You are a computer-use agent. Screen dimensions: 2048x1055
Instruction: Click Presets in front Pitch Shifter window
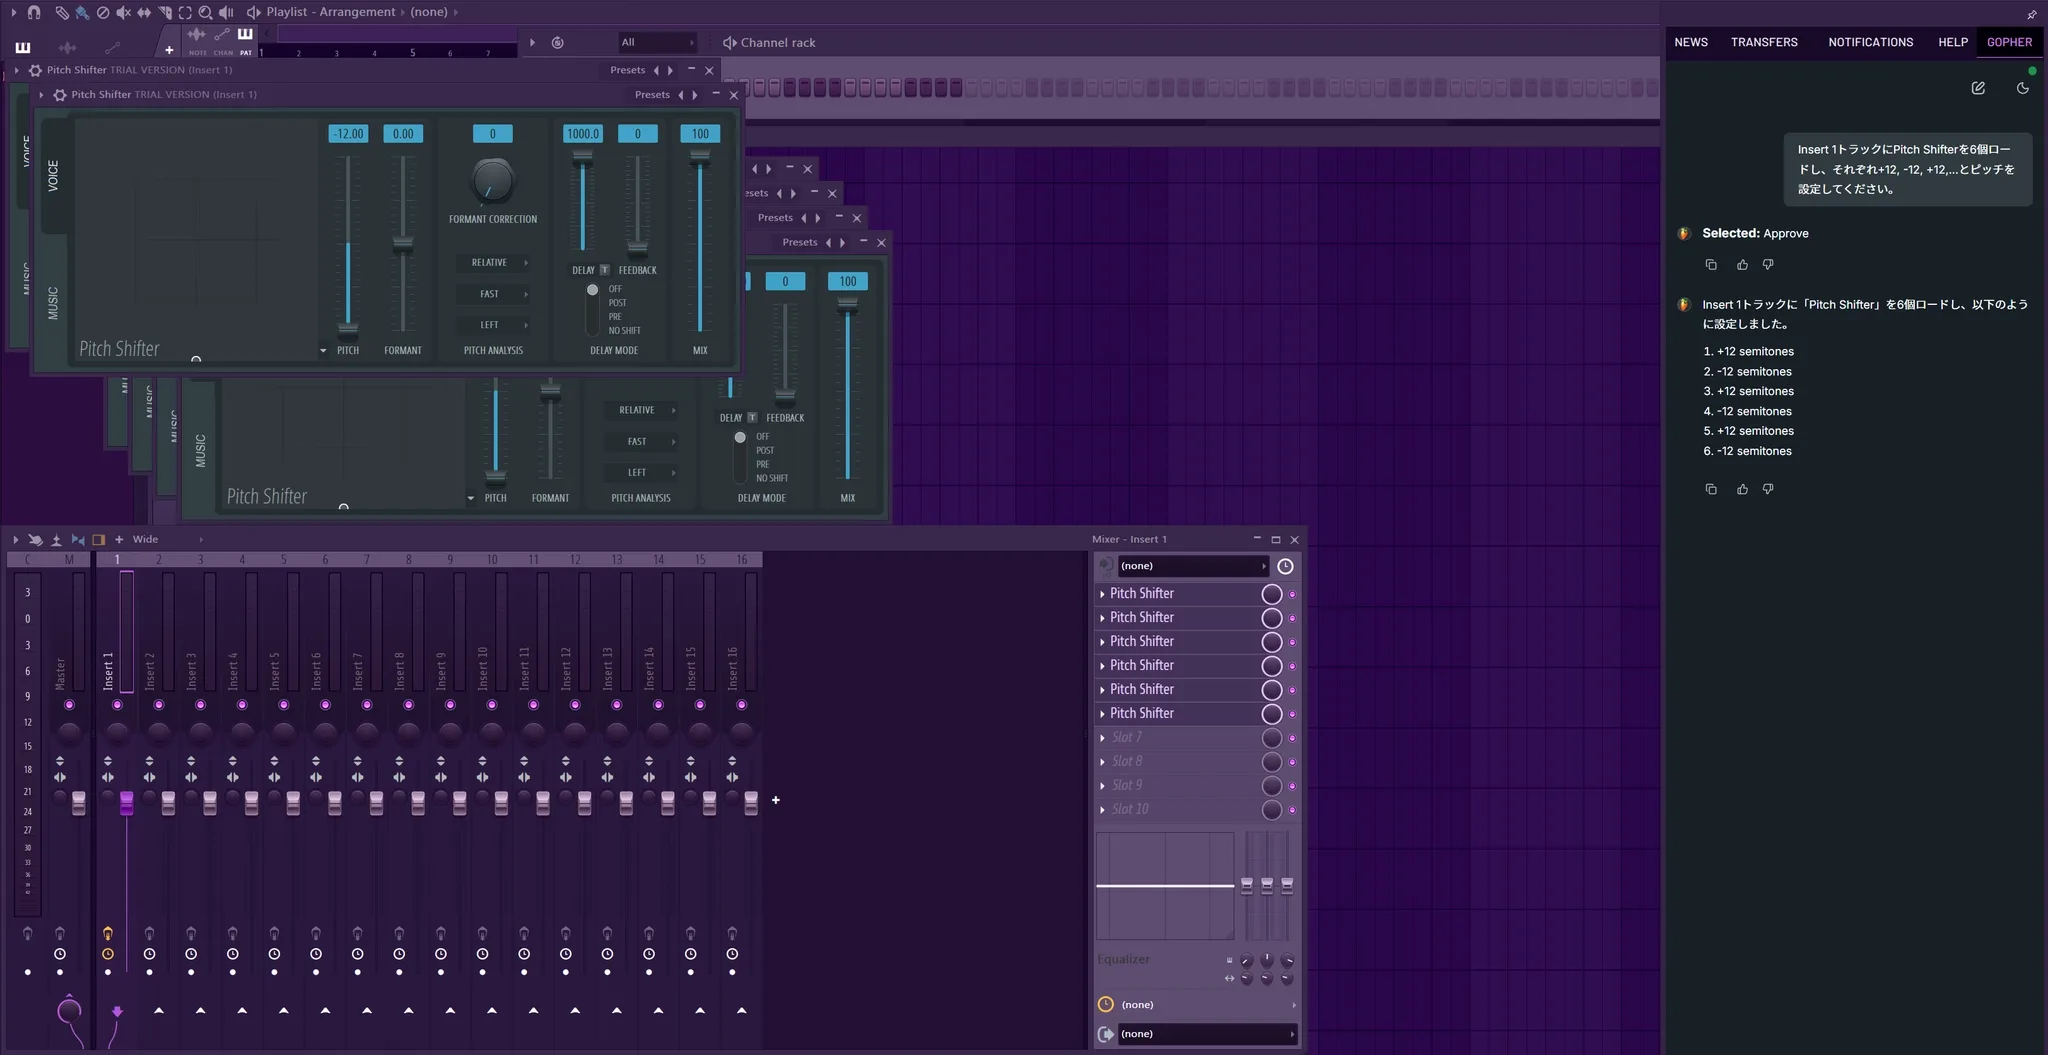tap(652, 94)
